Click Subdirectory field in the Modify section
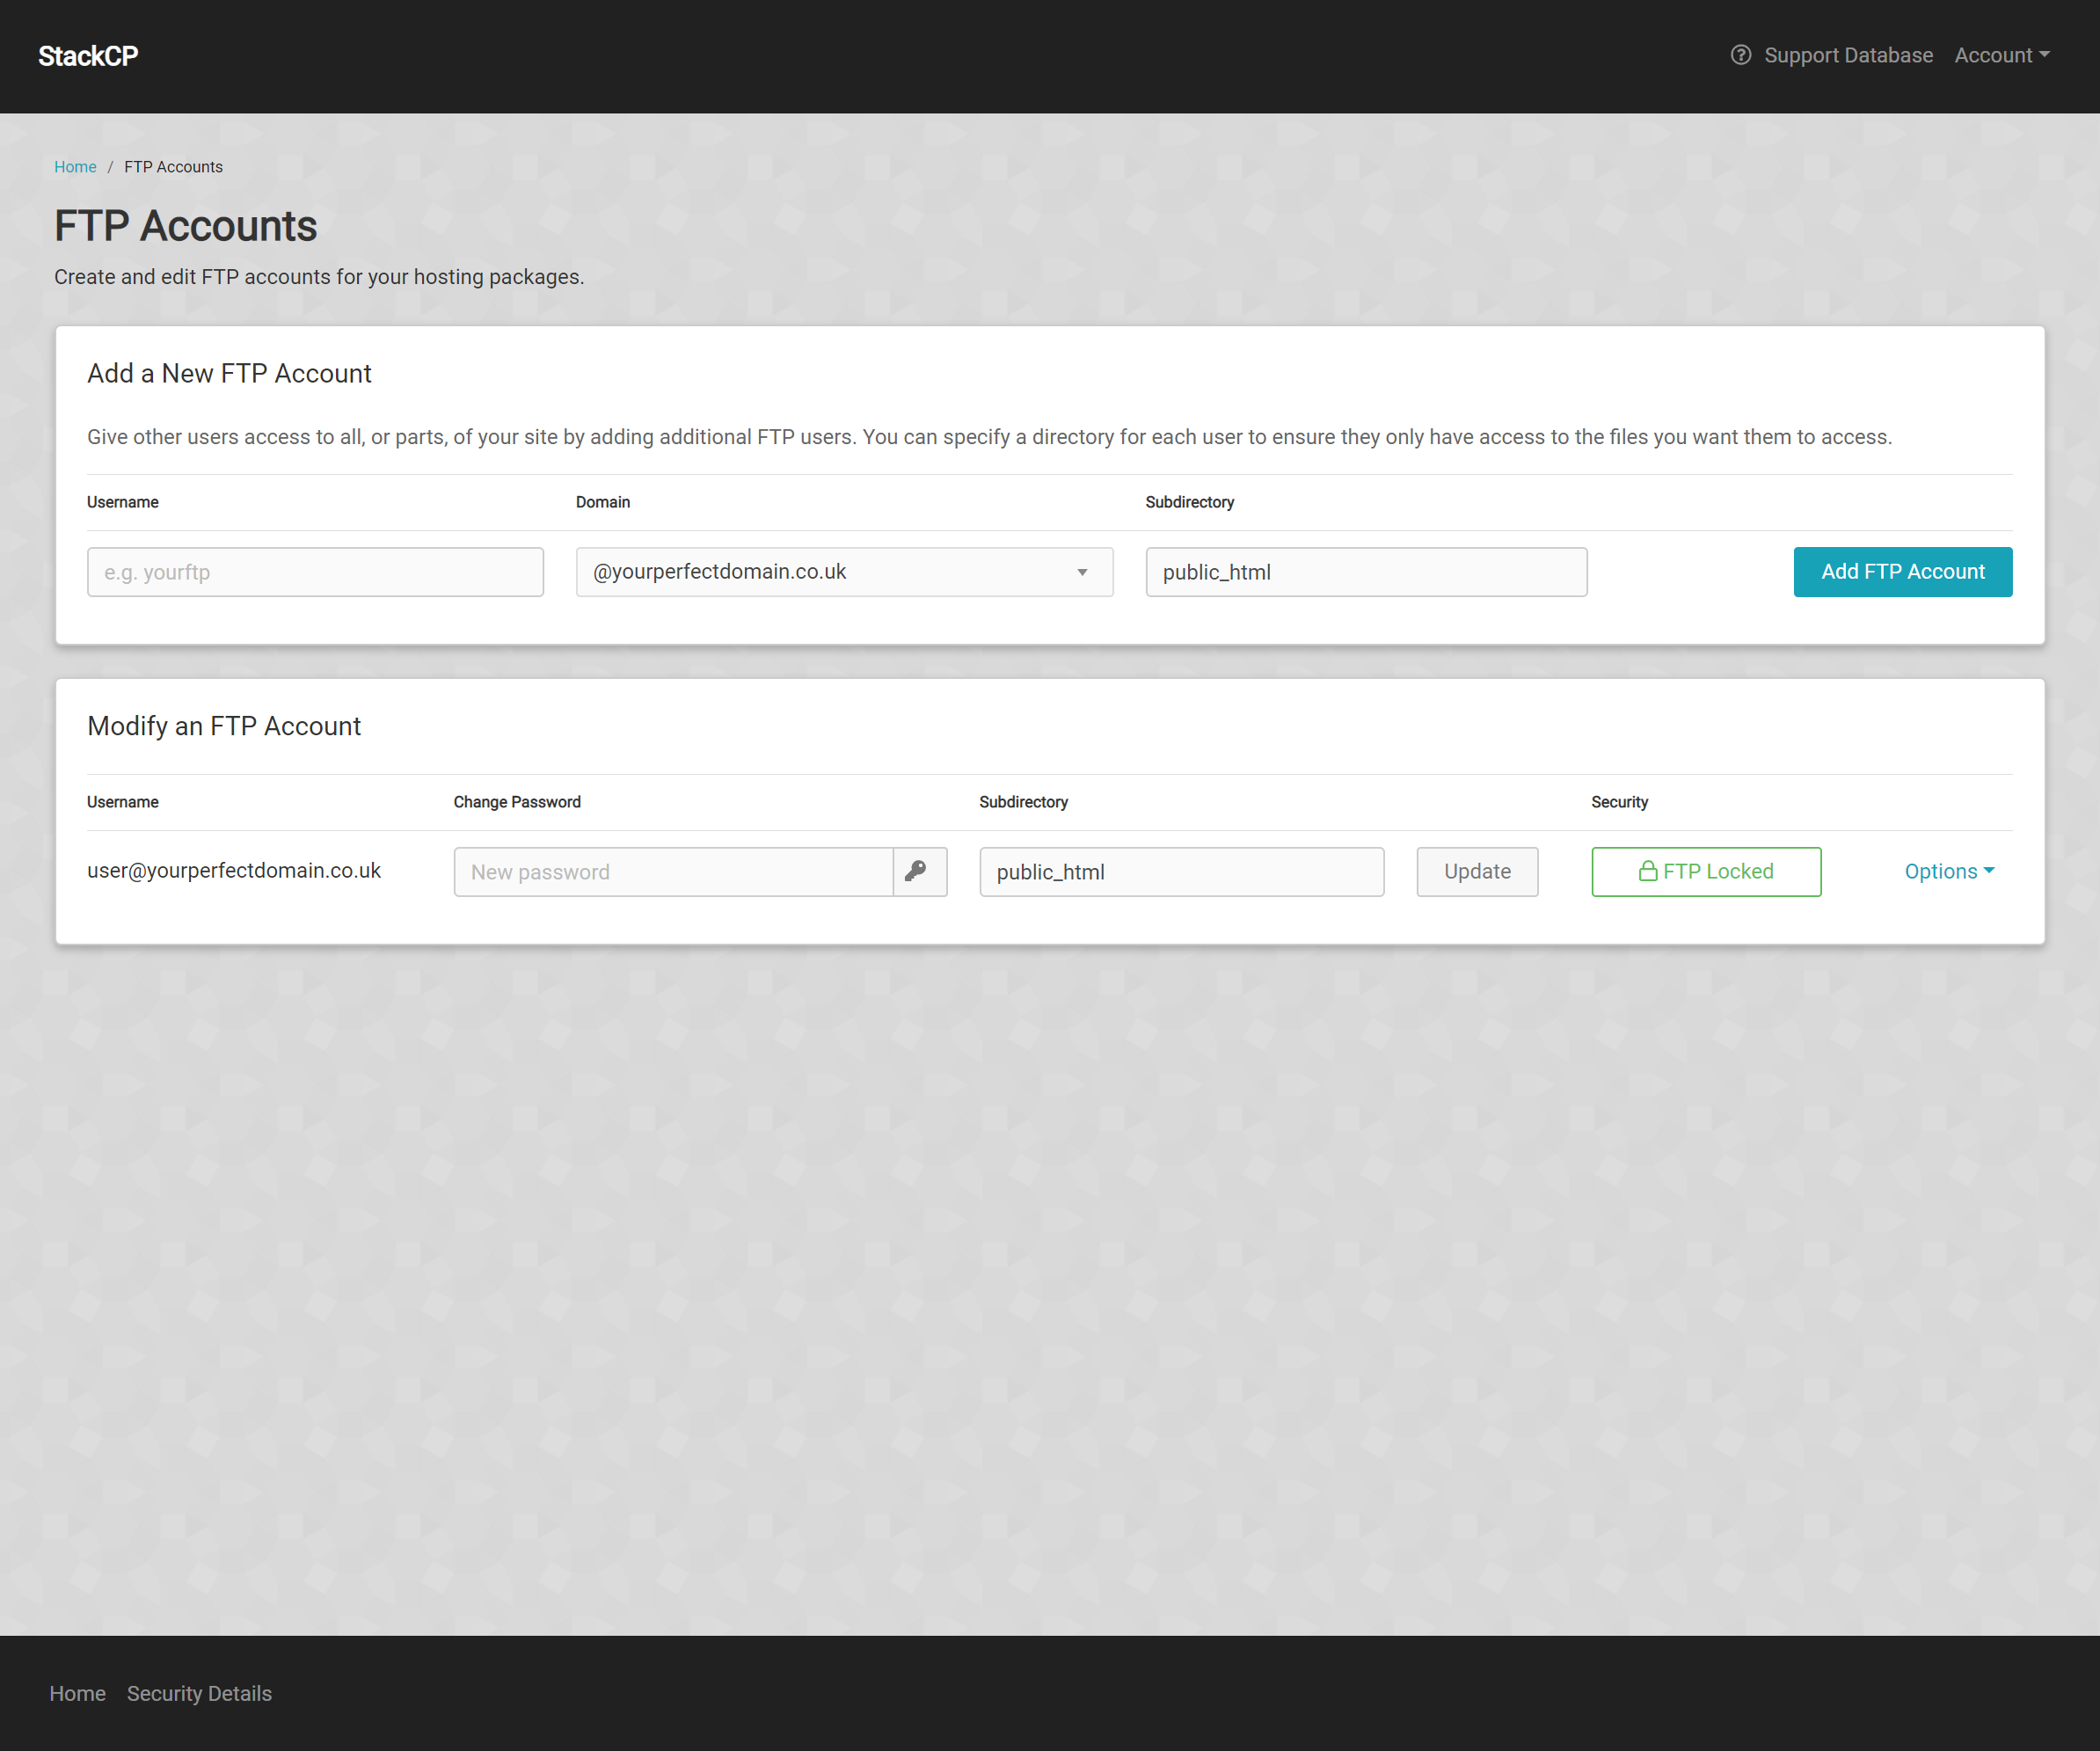The height and width of the screenshot is (1751, 2100). [x=1180, y=871]
